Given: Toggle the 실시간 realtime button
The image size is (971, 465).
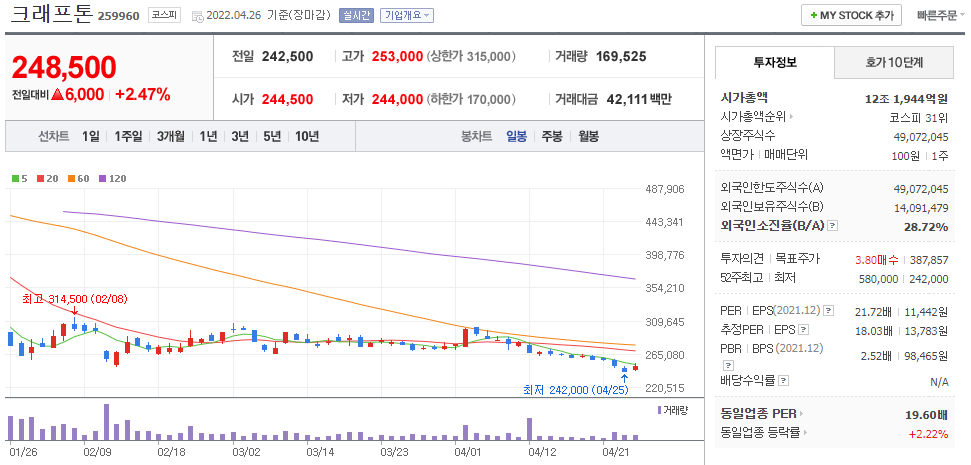Looking at the screenshot, I should pos(356,15).
